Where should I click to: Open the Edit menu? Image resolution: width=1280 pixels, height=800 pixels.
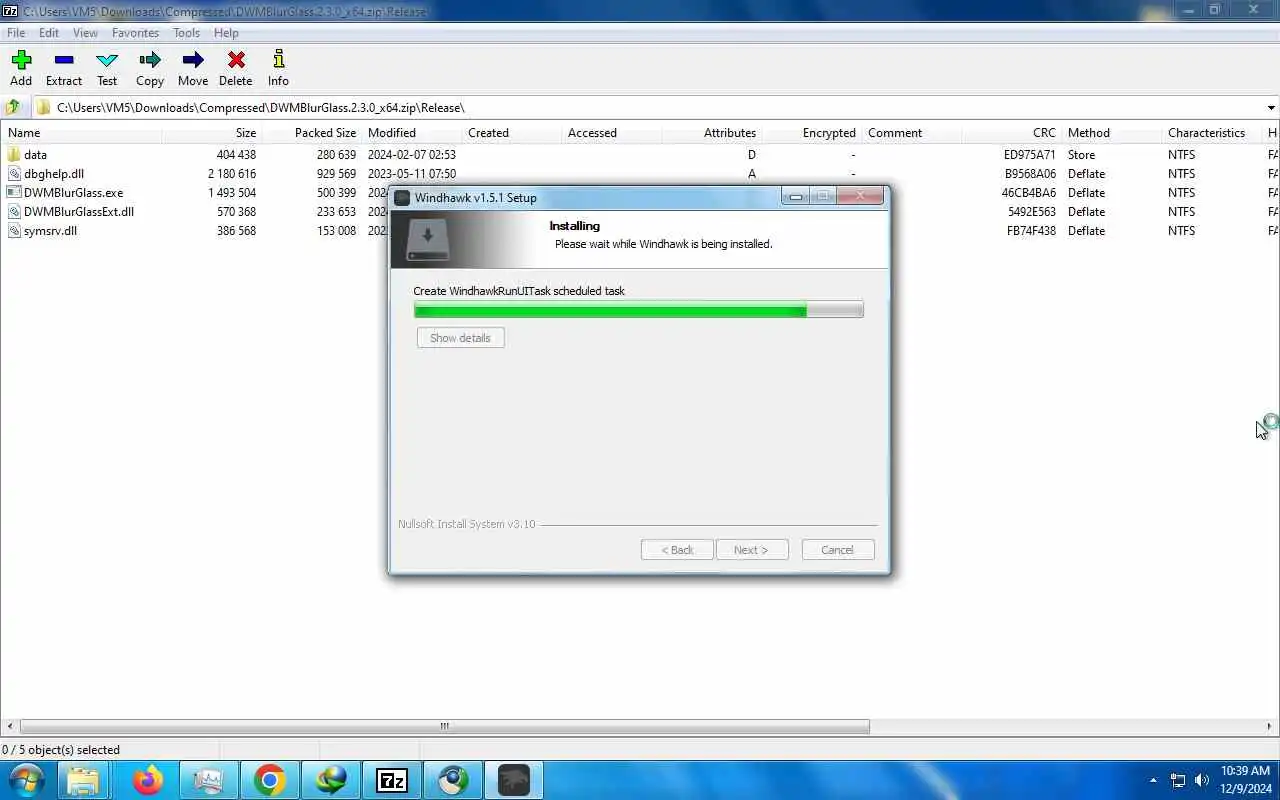49,33
